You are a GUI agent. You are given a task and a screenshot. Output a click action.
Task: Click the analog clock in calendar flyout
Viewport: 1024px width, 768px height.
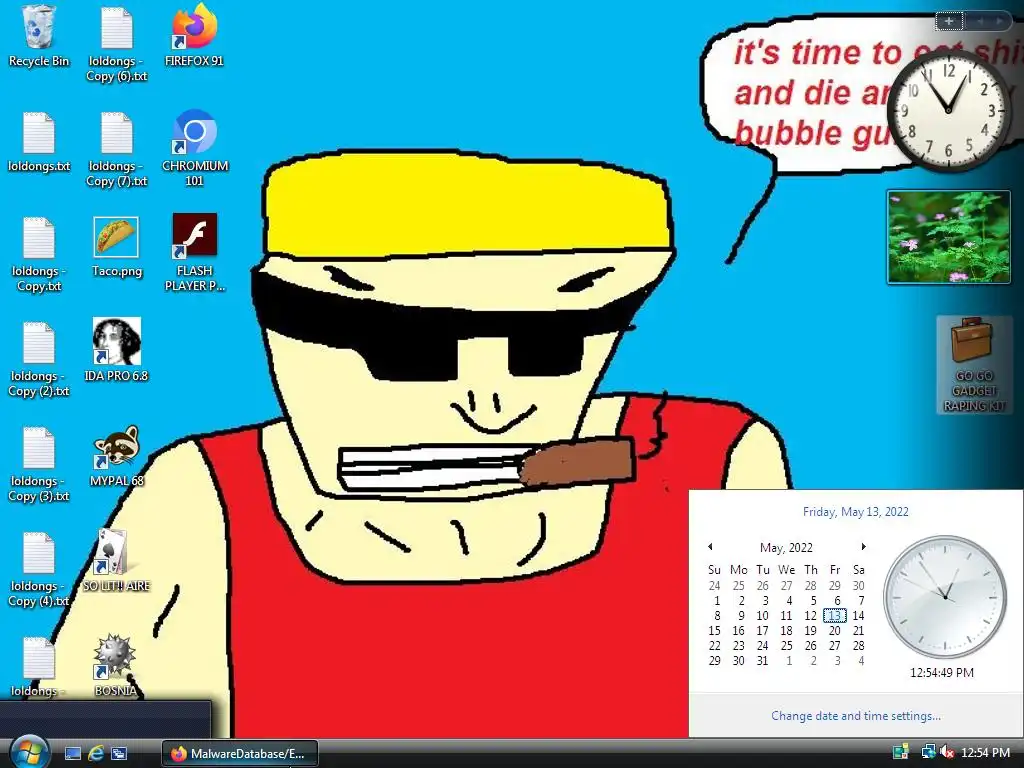point(945,597)
